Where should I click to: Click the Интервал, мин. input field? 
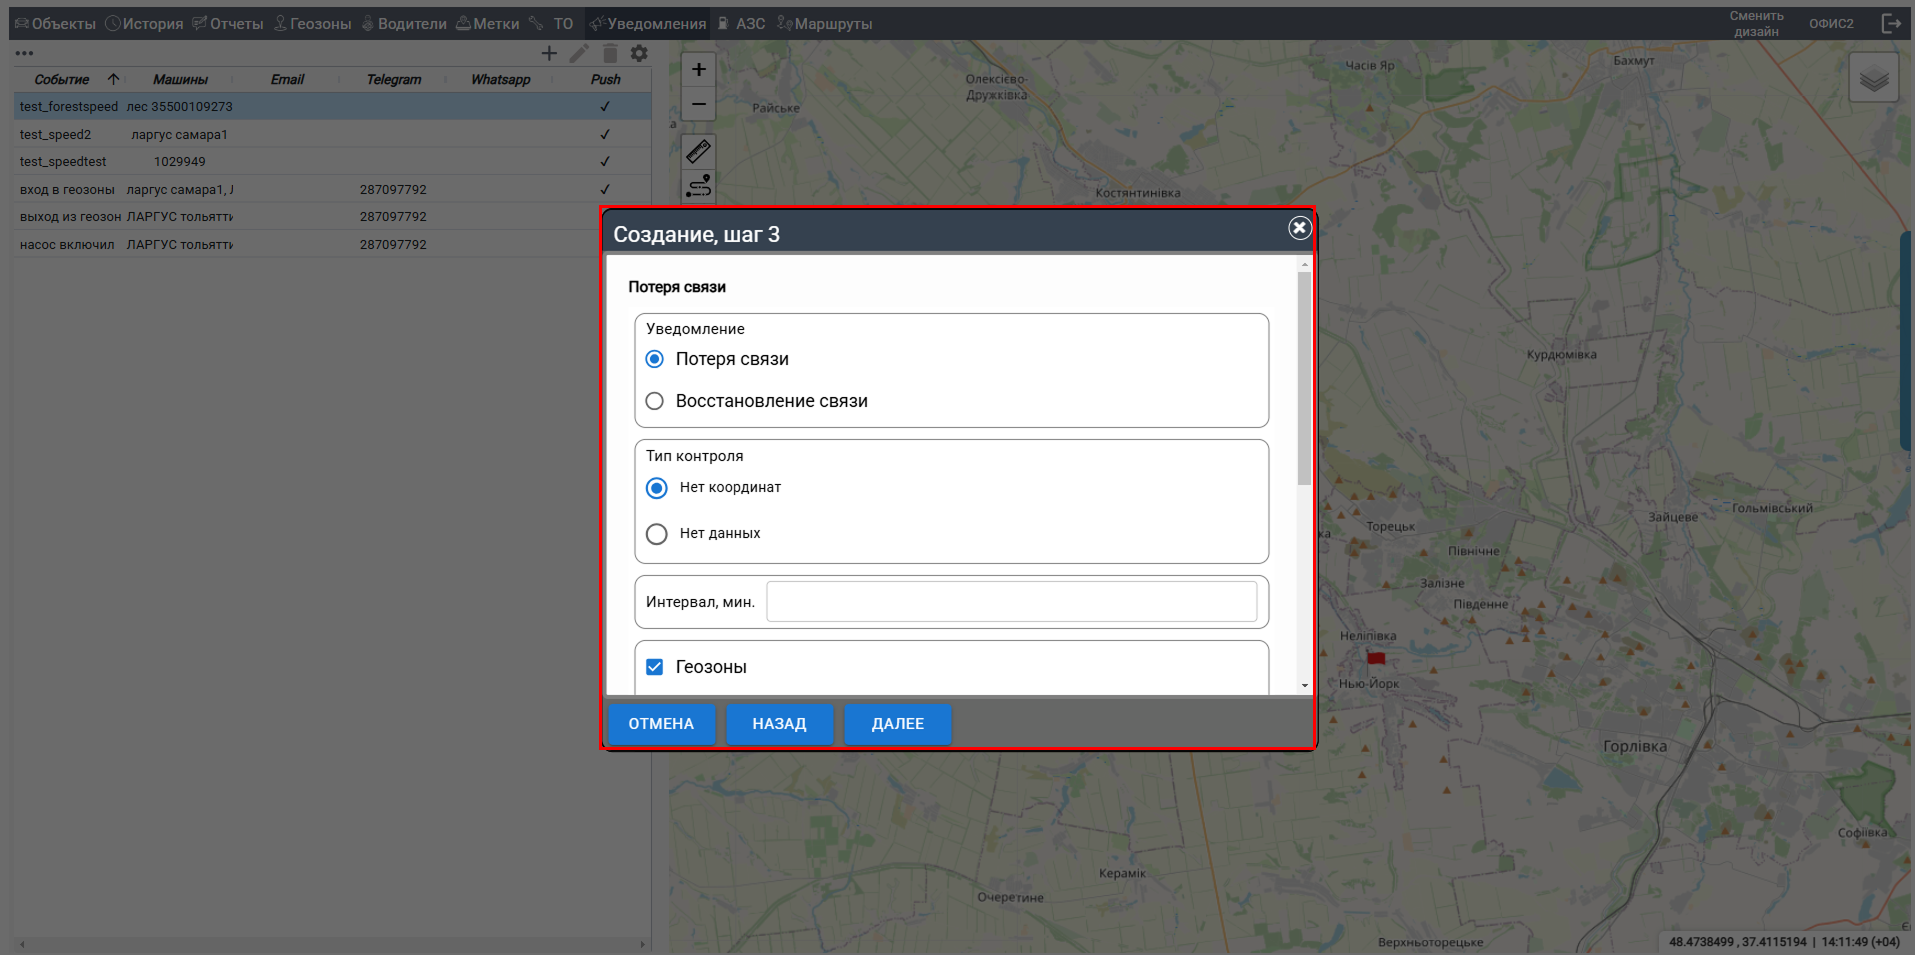[1011, 602]
